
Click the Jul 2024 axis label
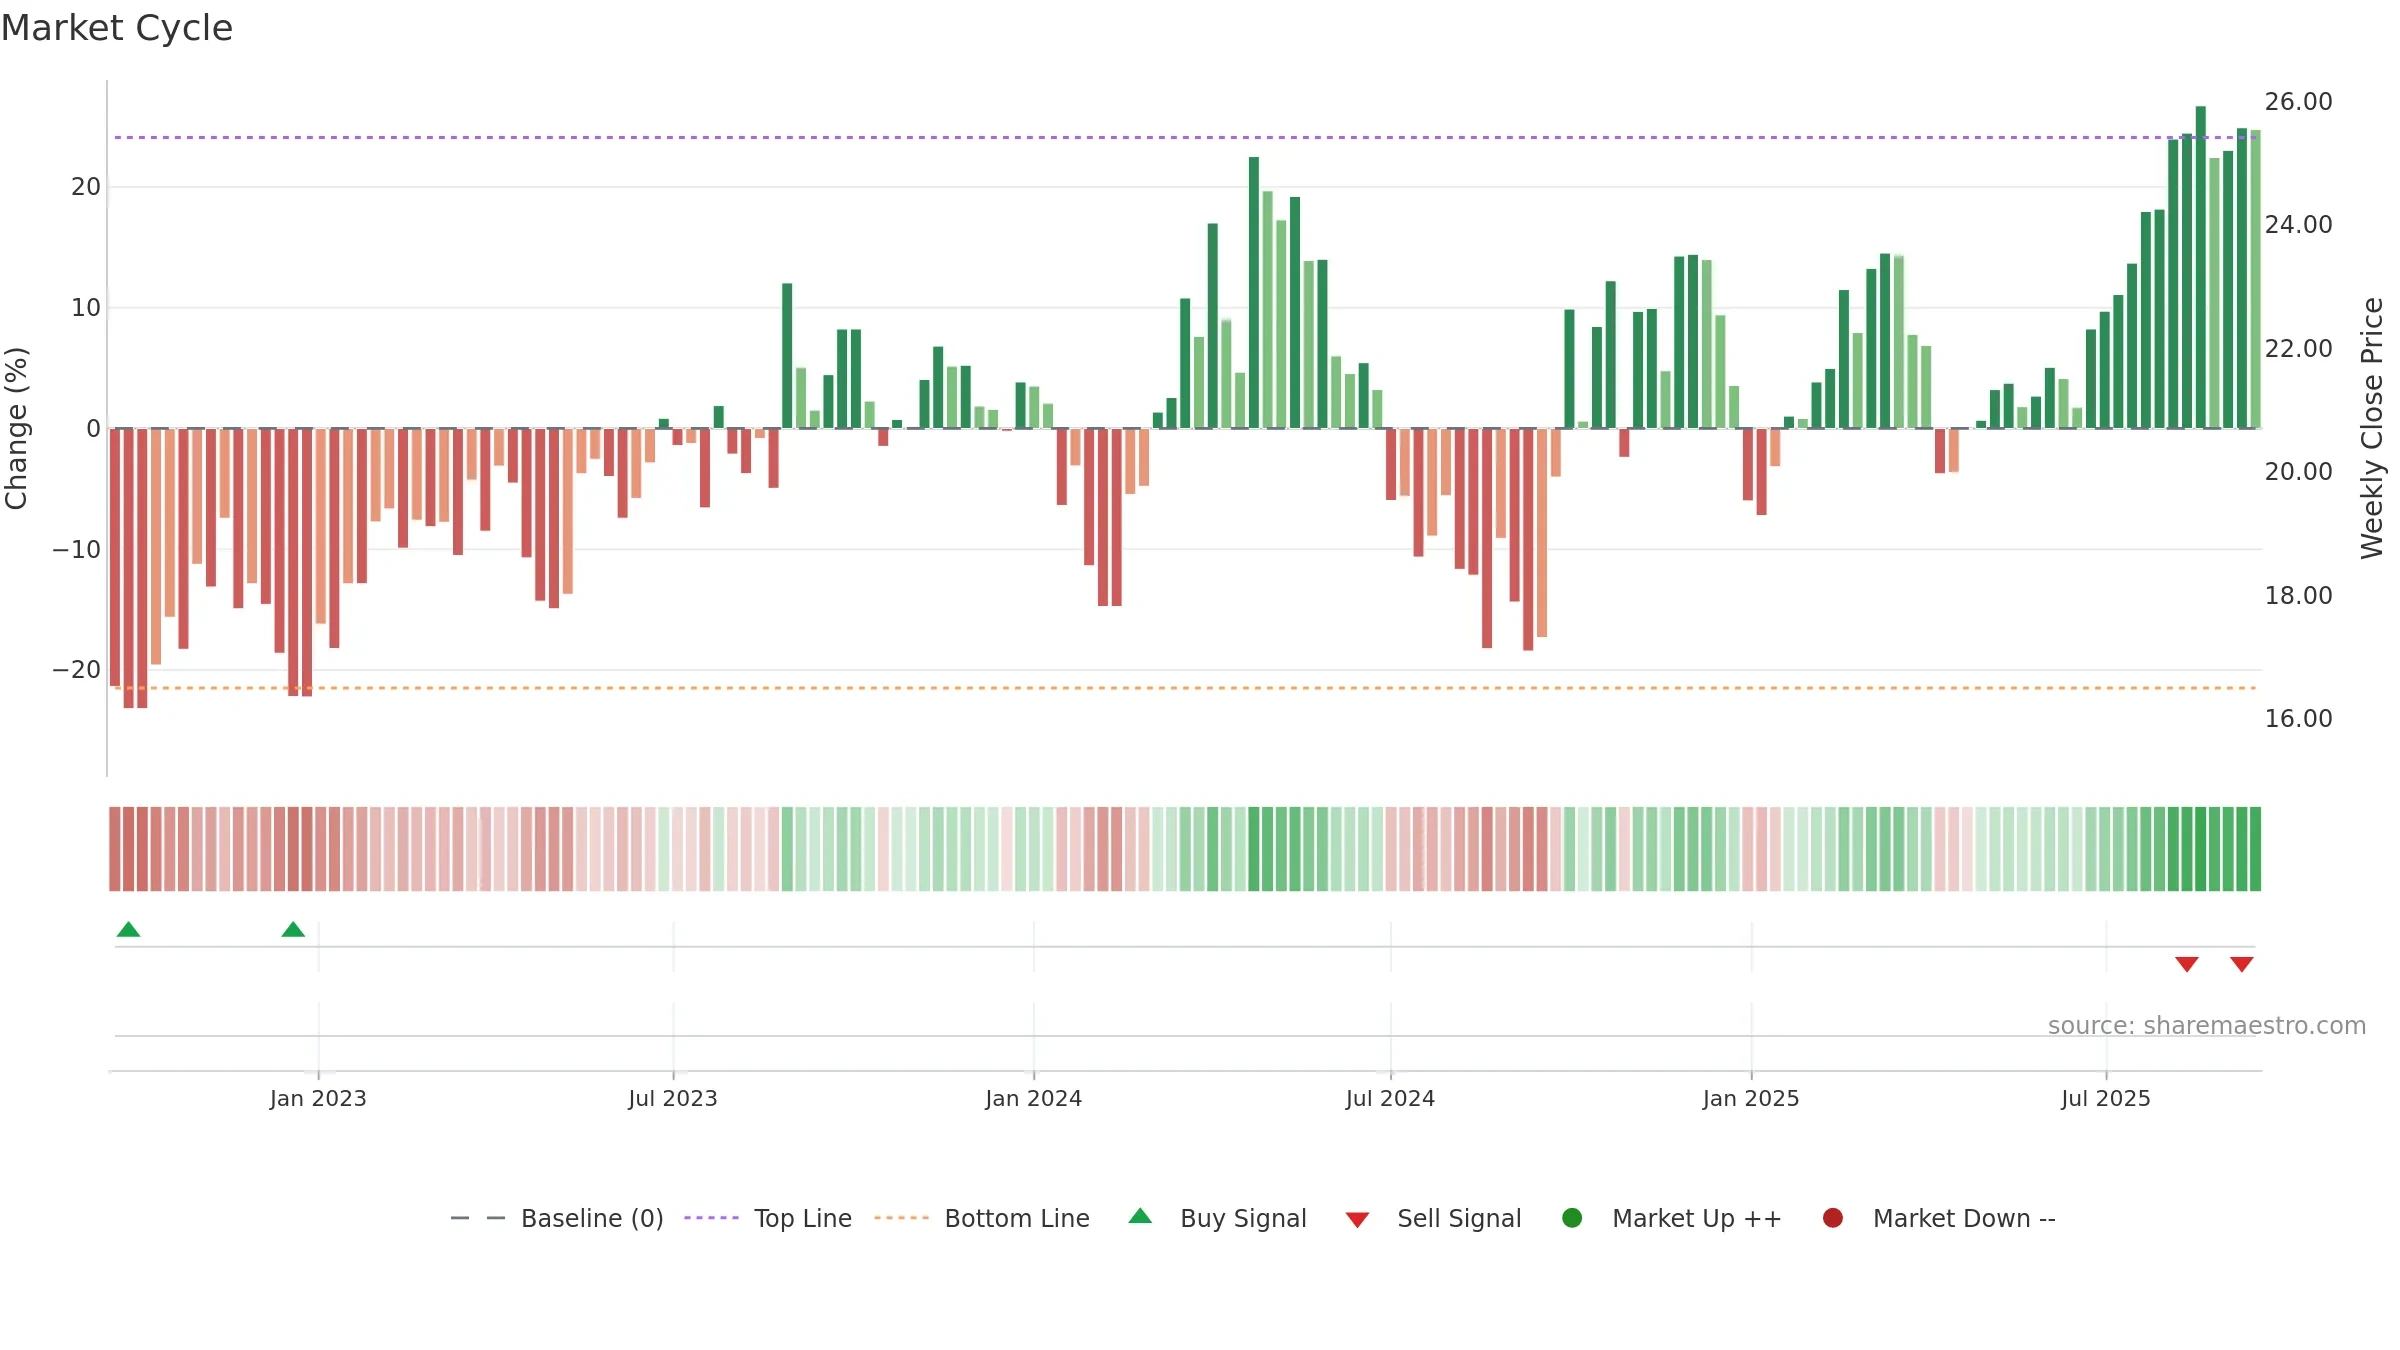coord(1391,1099)
